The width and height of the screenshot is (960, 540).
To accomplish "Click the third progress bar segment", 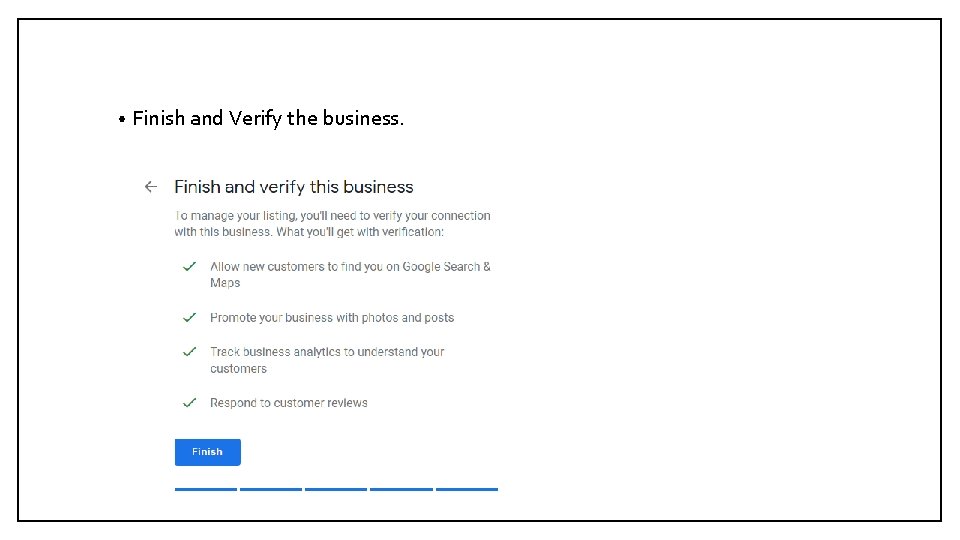I will 336,489.
